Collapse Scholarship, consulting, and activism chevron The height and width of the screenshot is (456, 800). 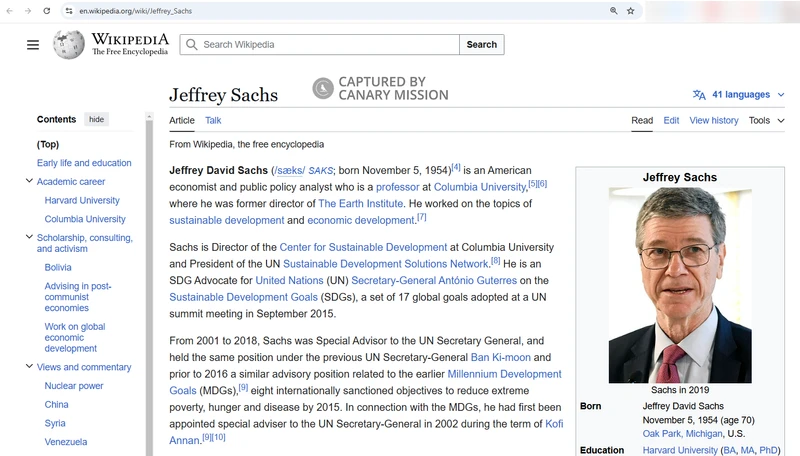tap(29, 237)
